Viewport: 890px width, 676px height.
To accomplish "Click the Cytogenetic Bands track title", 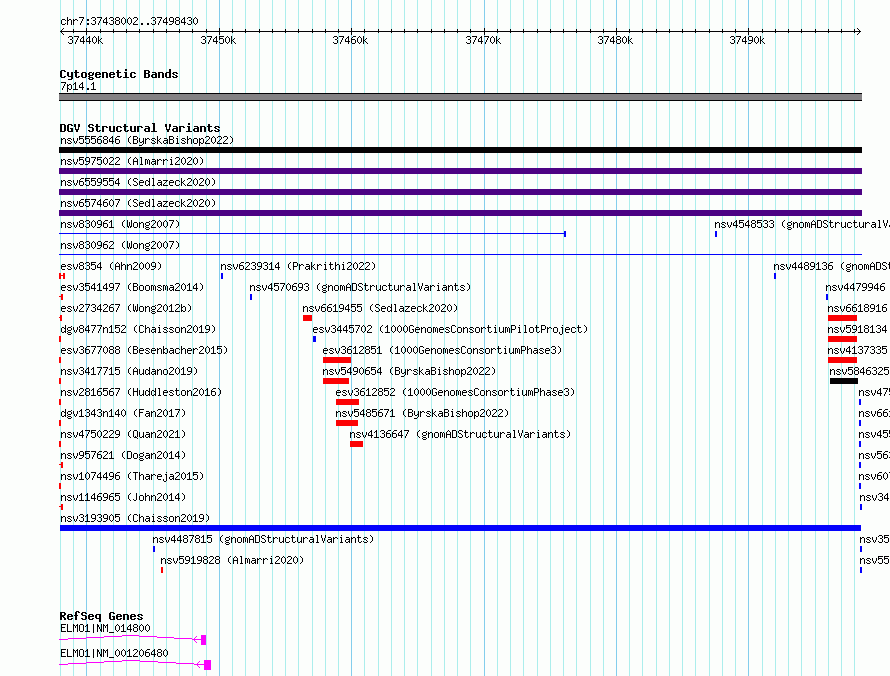I will point(119,74).
